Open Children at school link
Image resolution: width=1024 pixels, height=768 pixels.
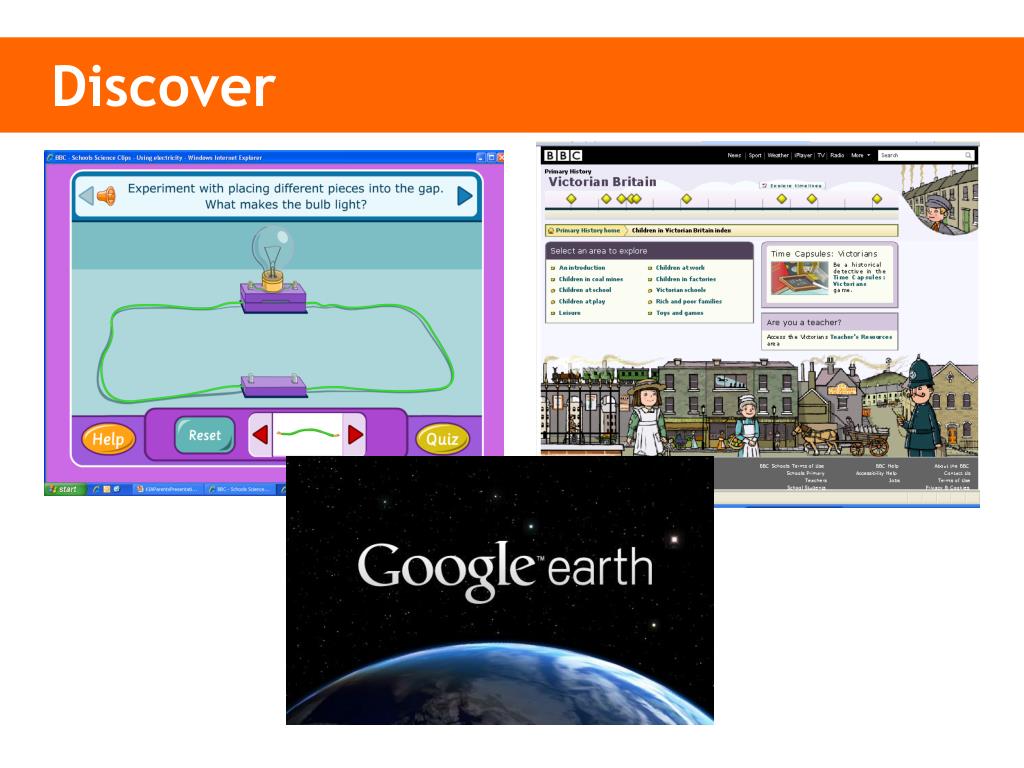(585, 290)
